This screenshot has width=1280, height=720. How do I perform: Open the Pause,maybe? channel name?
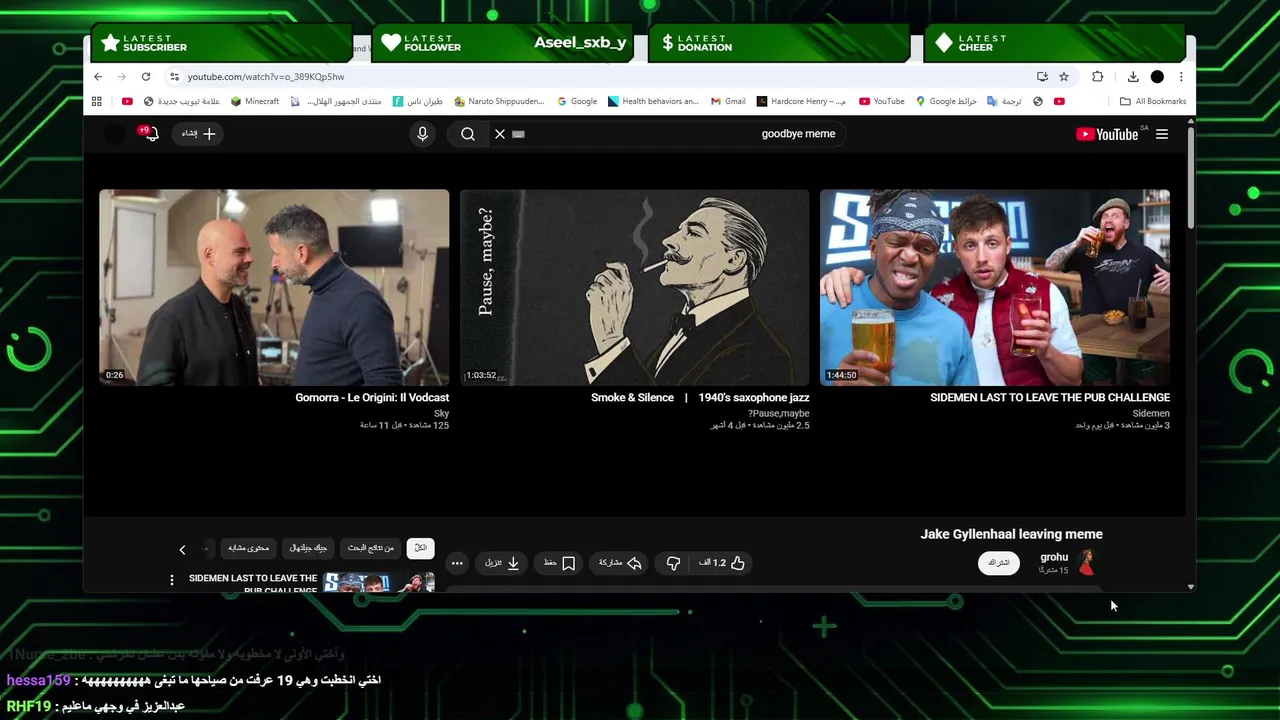[779, 413]
